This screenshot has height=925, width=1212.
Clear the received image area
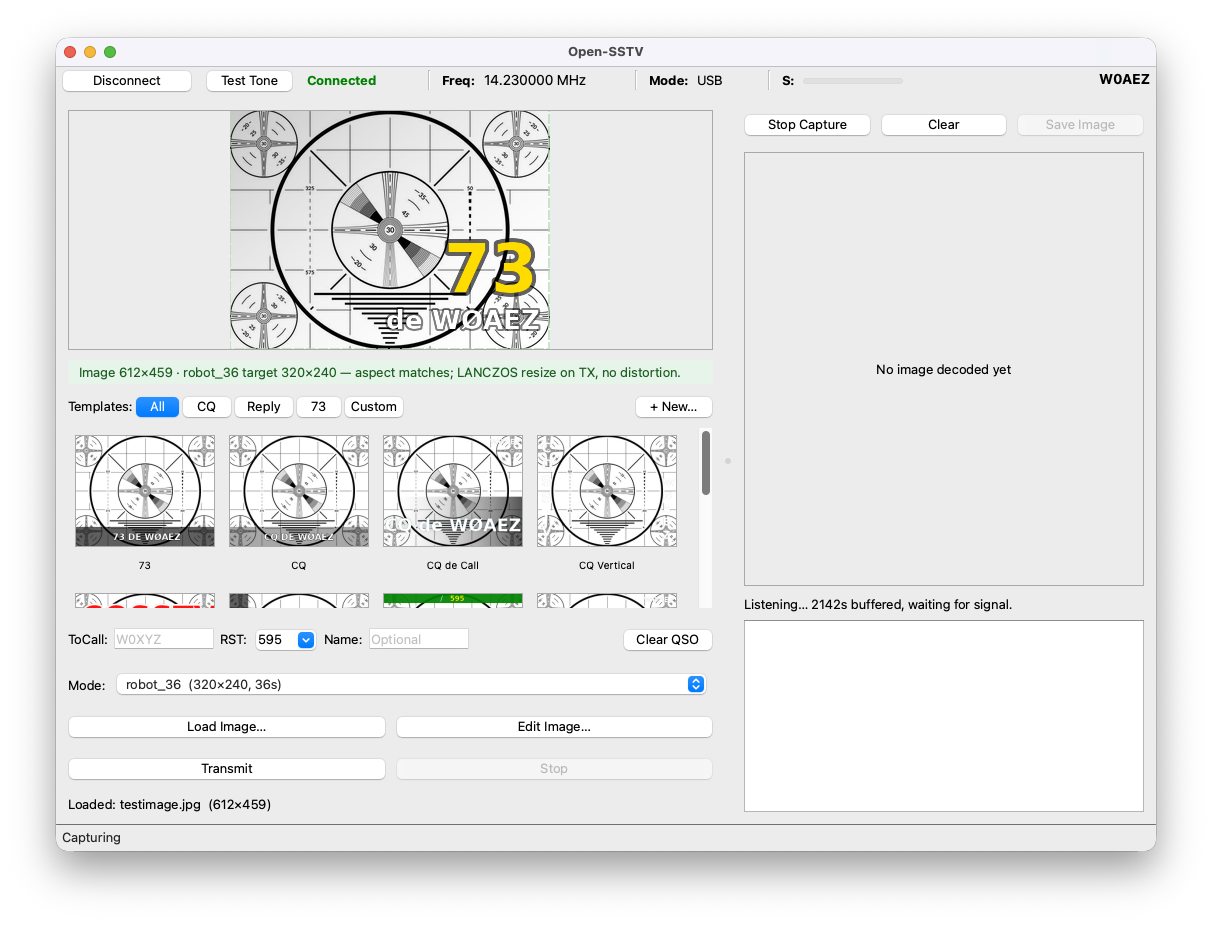pos(943,125)
